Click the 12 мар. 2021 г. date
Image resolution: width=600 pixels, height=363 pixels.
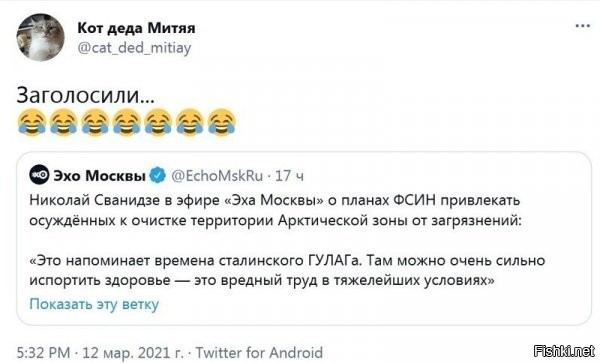click(x=133, y=352)
